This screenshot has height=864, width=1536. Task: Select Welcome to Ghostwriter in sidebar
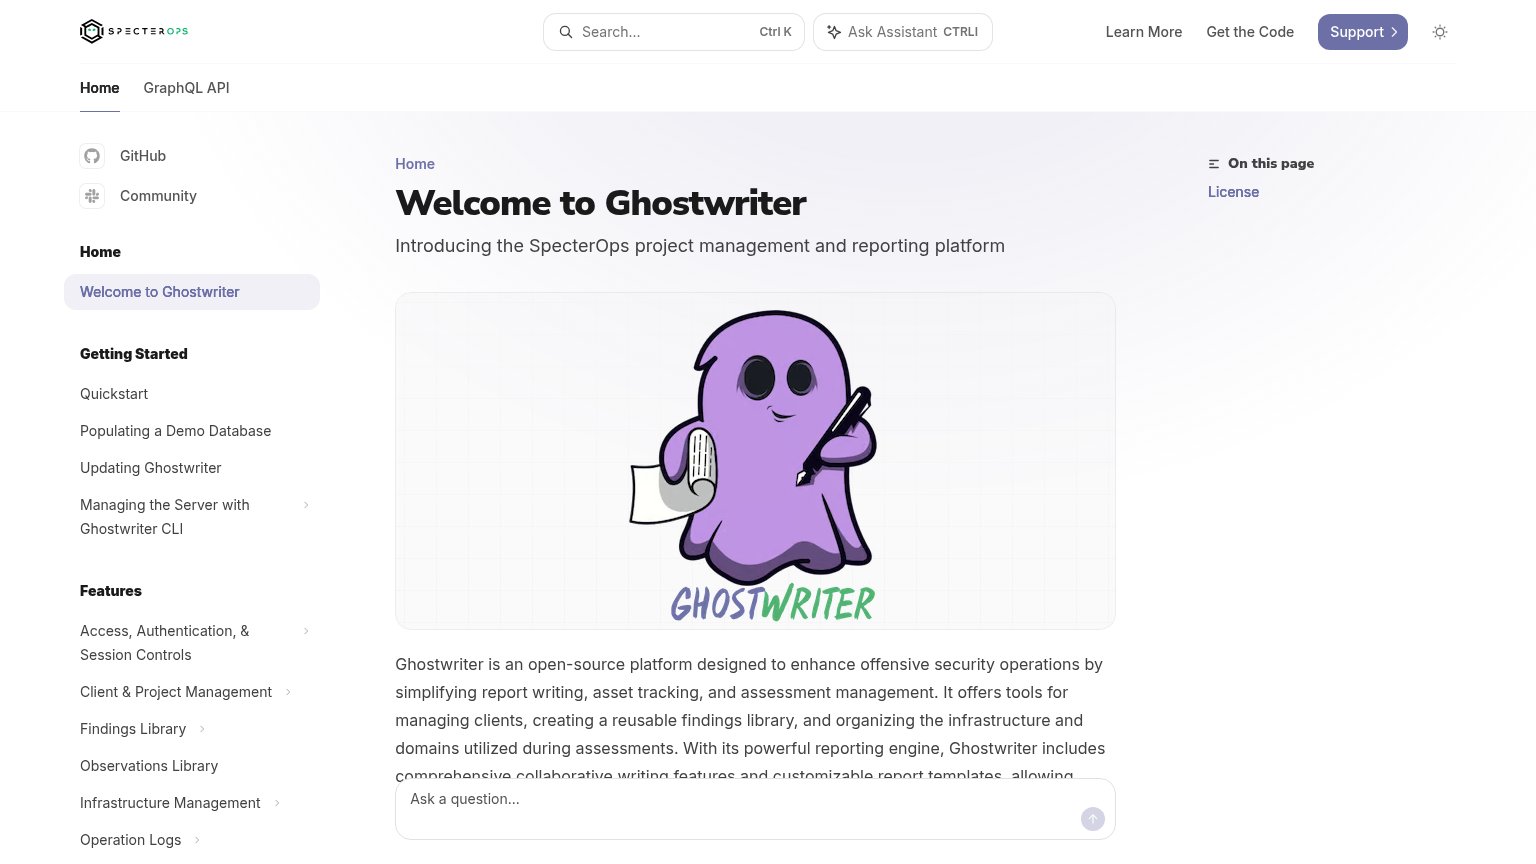(x=192, y=292)
